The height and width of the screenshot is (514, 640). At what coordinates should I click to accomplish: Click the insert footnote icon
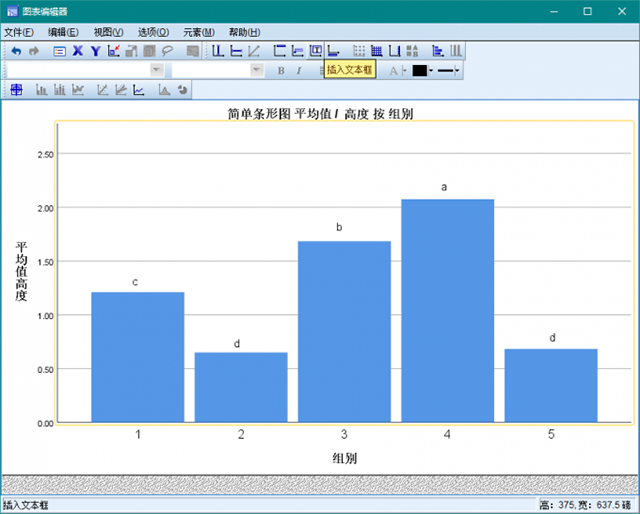pyautogui.click(x=333, y=51)
